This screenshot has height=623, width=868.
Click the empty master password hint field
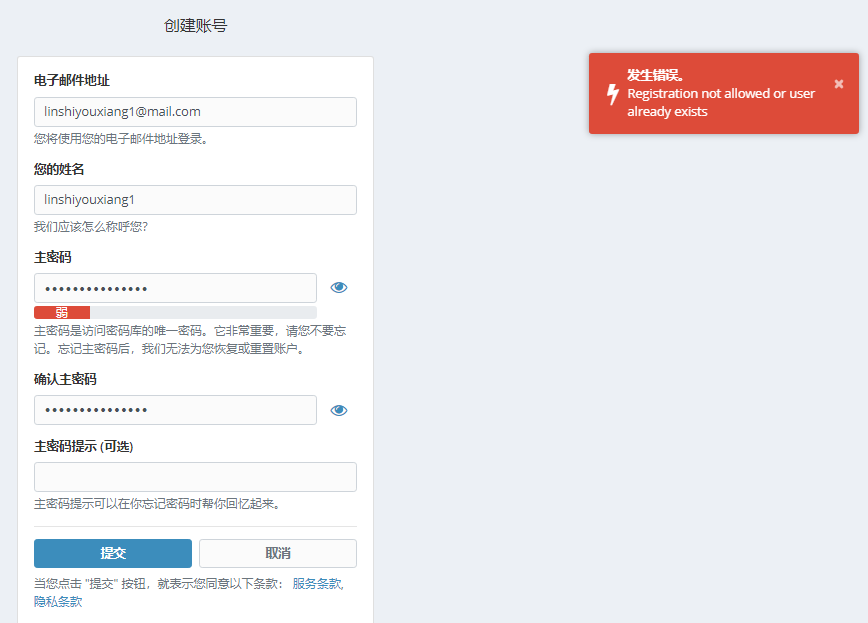tap(195, 477)
